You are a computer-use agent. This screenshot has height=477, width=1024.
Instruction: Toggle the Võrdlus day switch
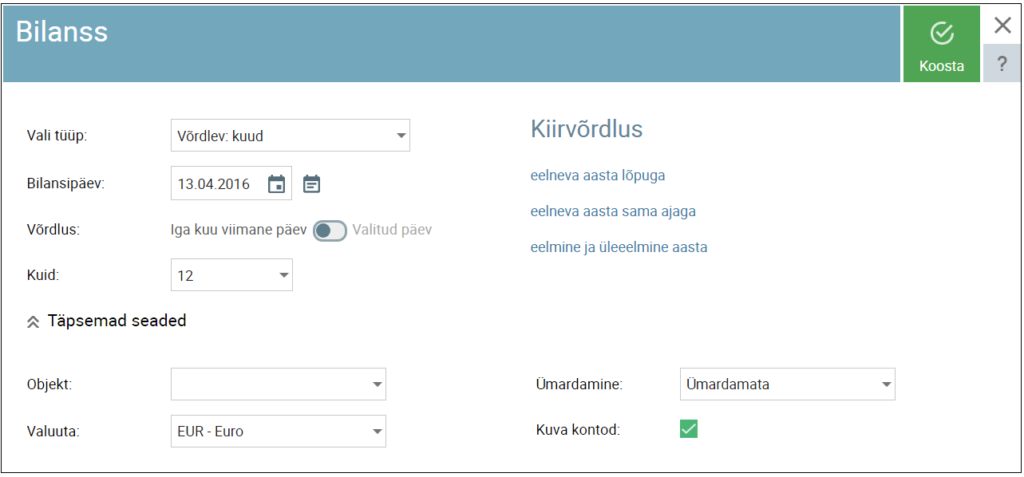(329, 230)
